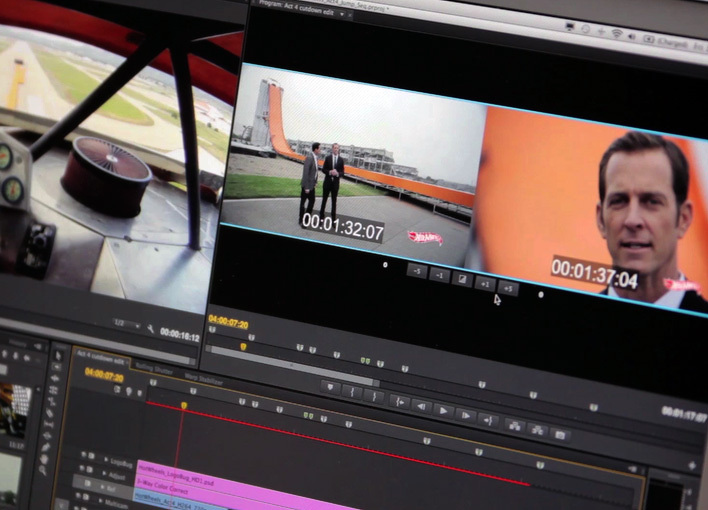Screen dimensions: 708x510
Task: Step back one frame
Action: [422, 407]
